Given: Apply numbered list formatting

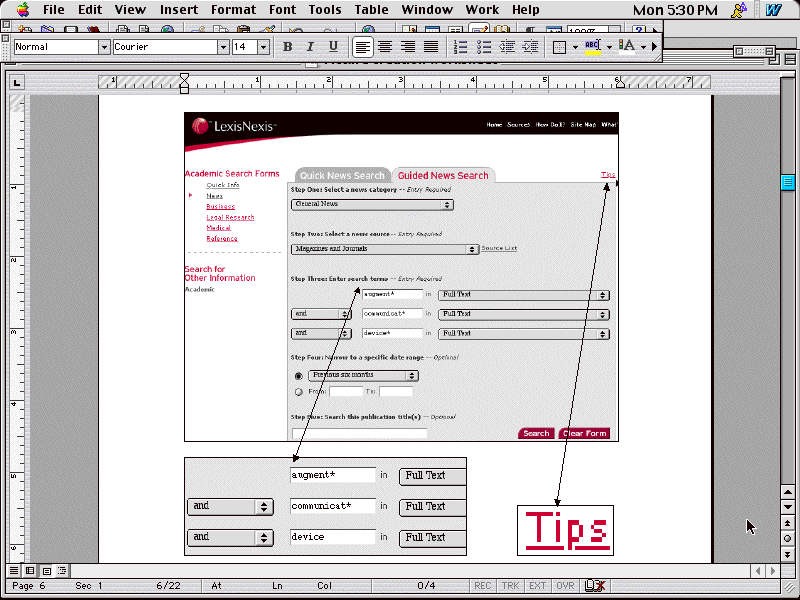Looking at the screenshot, I should [460, 47].
